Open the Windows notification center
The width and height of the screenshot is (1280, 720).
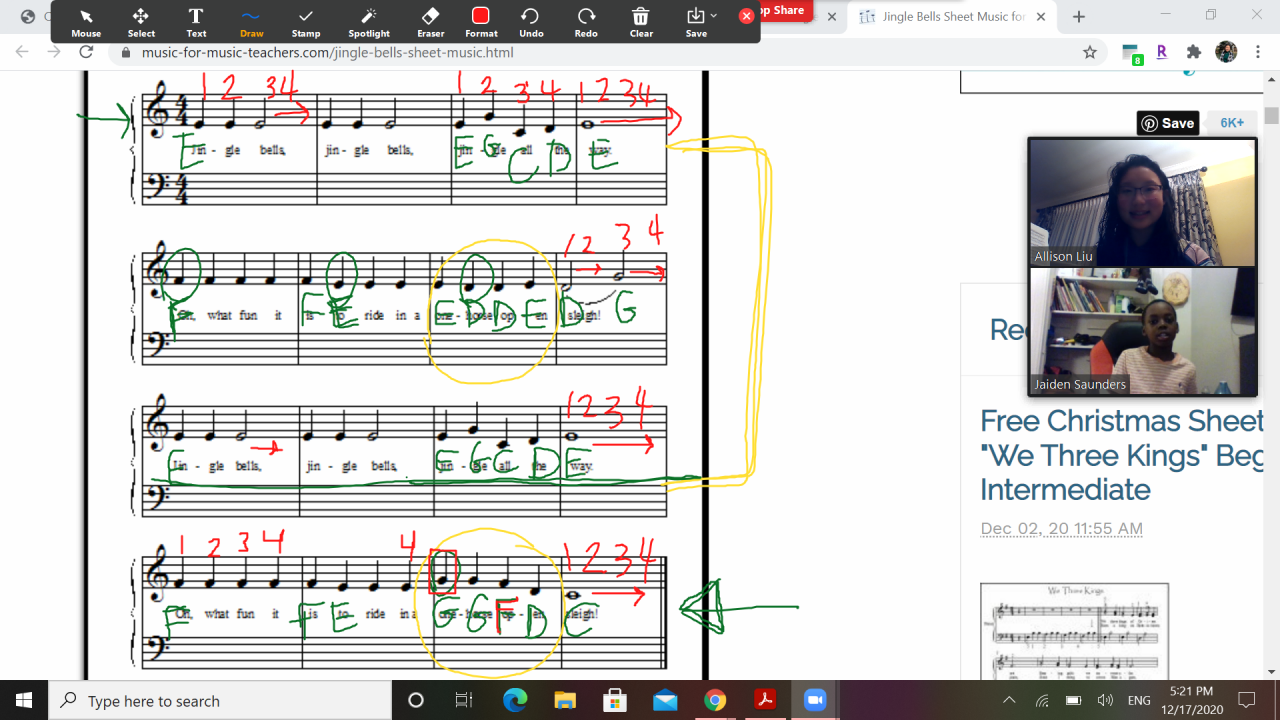[1246, 700]
